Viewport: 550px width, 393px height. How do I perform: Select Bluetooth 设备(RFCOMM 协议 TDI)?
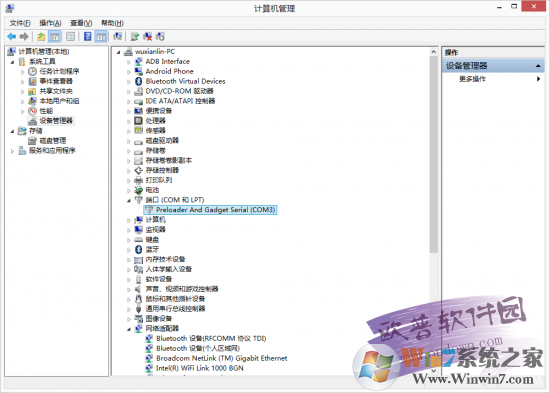(211, 338)
